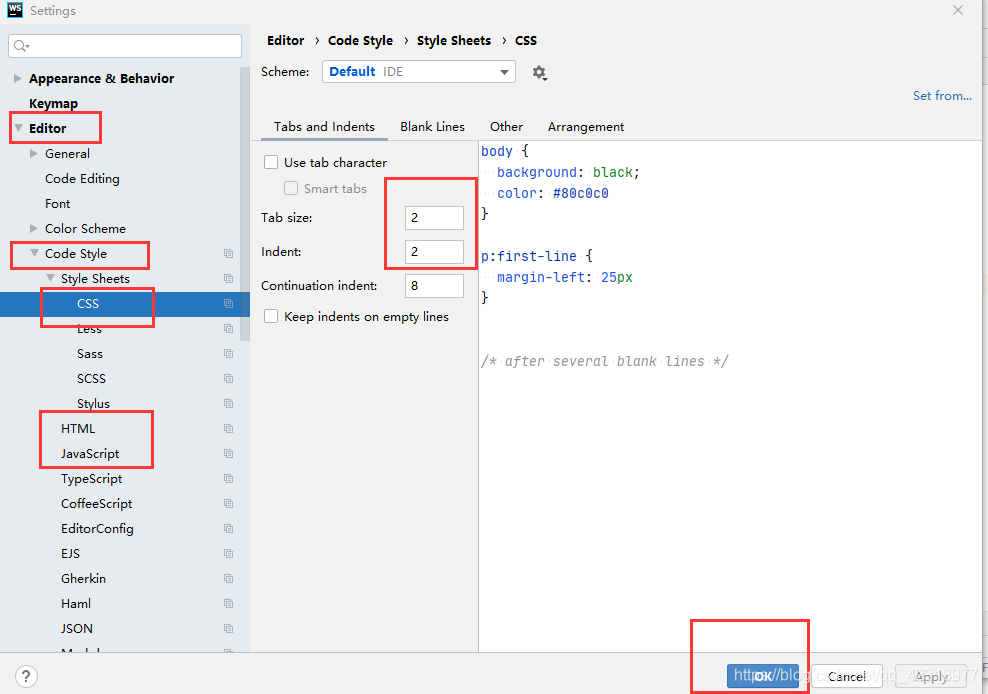Click the settings search box
This screenshot has width=988, height=694.
click(x=125, y=46)
